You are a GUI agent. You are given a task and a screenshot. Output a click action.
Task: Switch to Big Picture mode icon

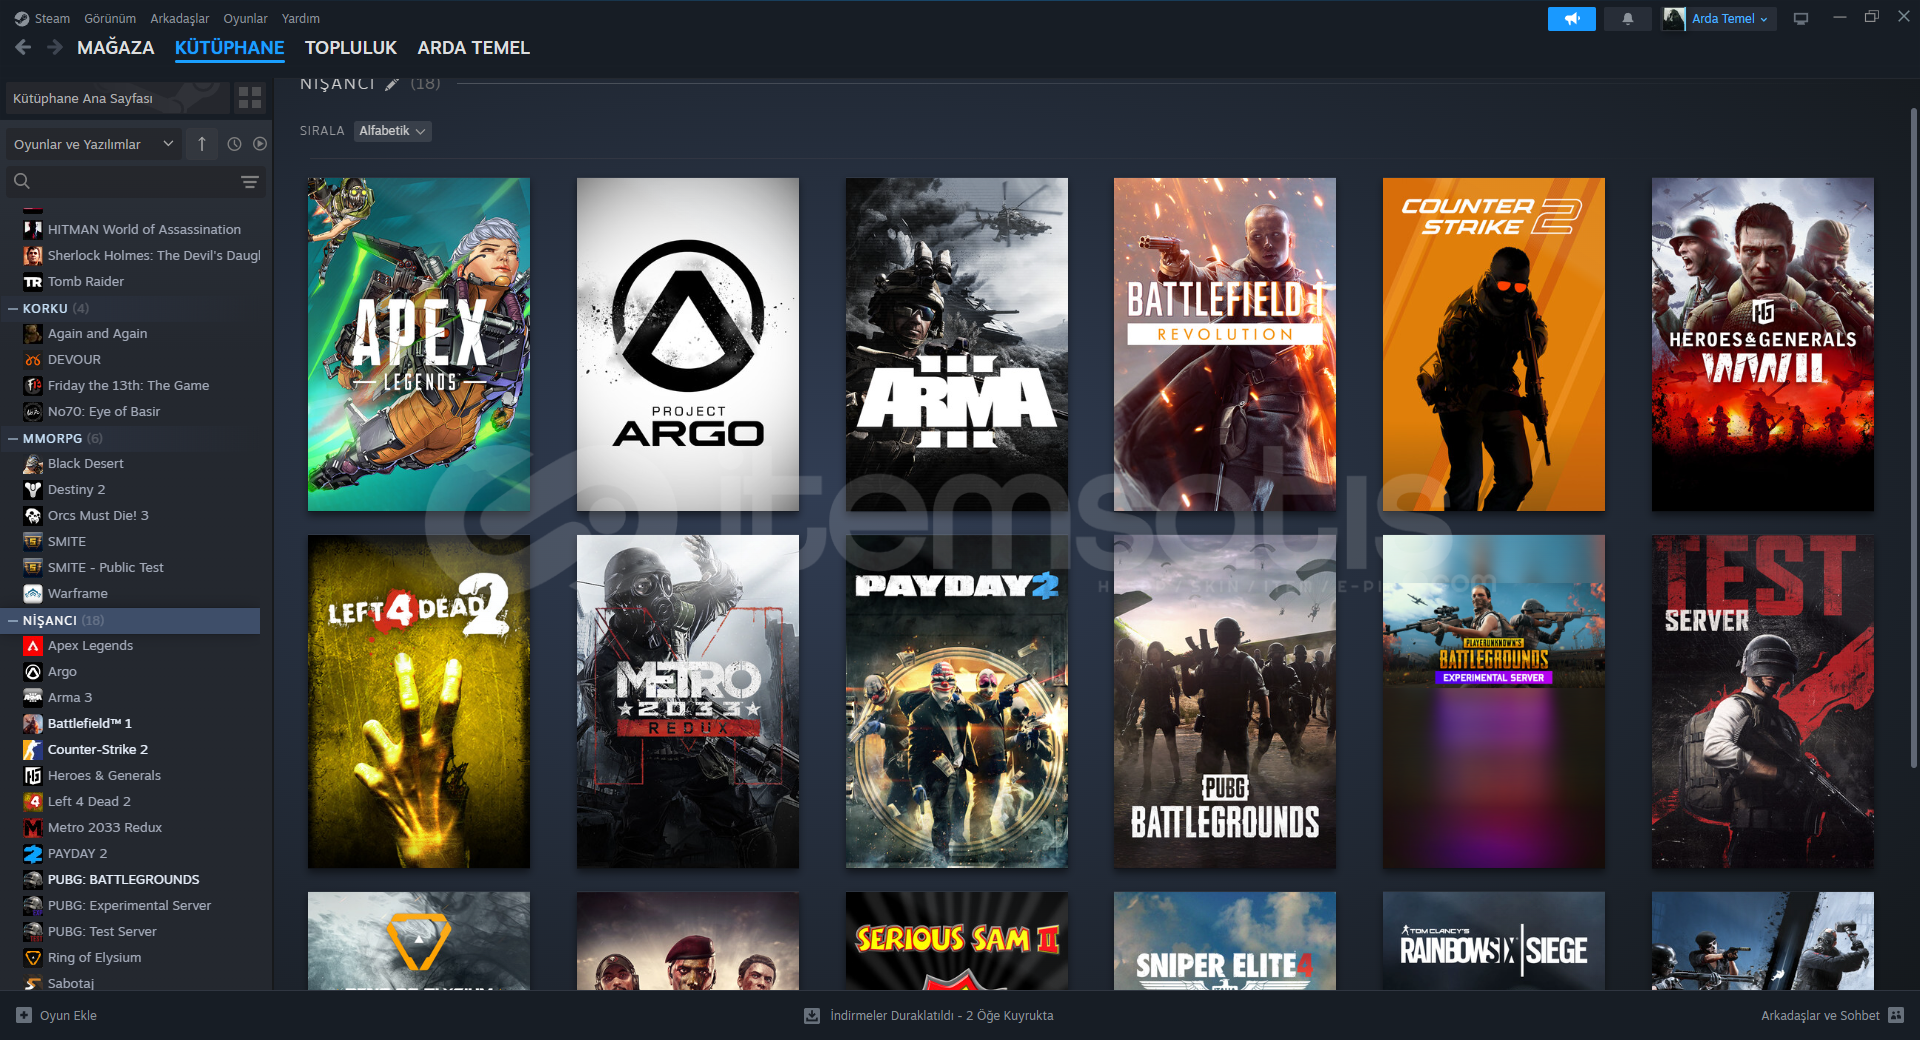tap(1801, 19)
